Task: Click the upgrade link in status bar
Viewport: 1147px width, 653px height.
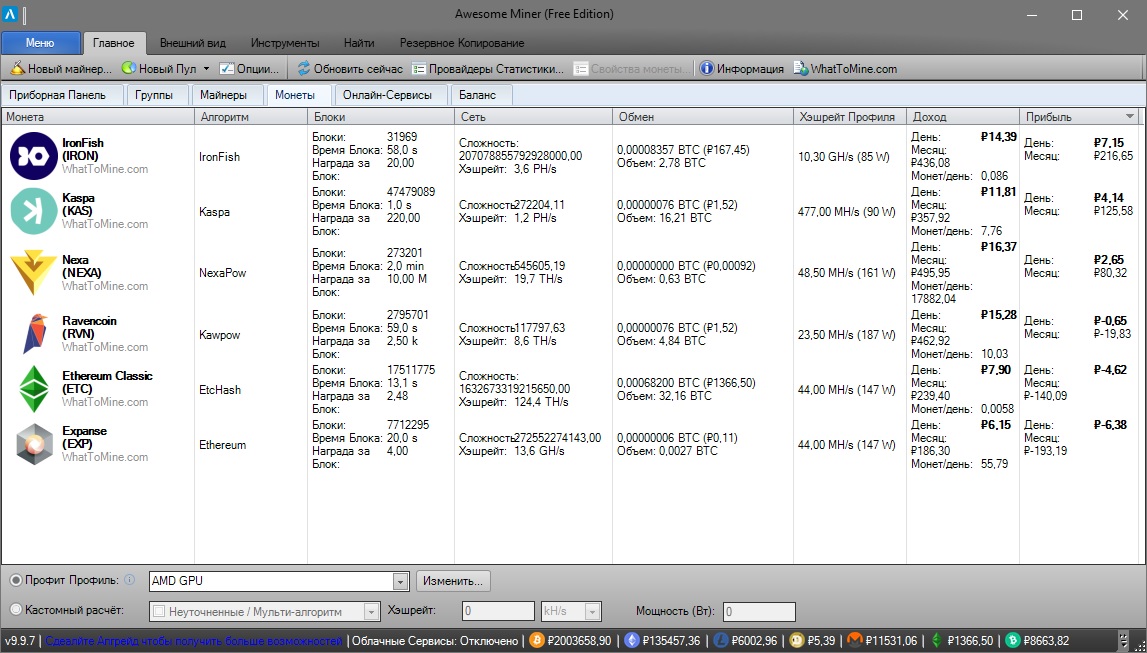Action: [193, 641]
